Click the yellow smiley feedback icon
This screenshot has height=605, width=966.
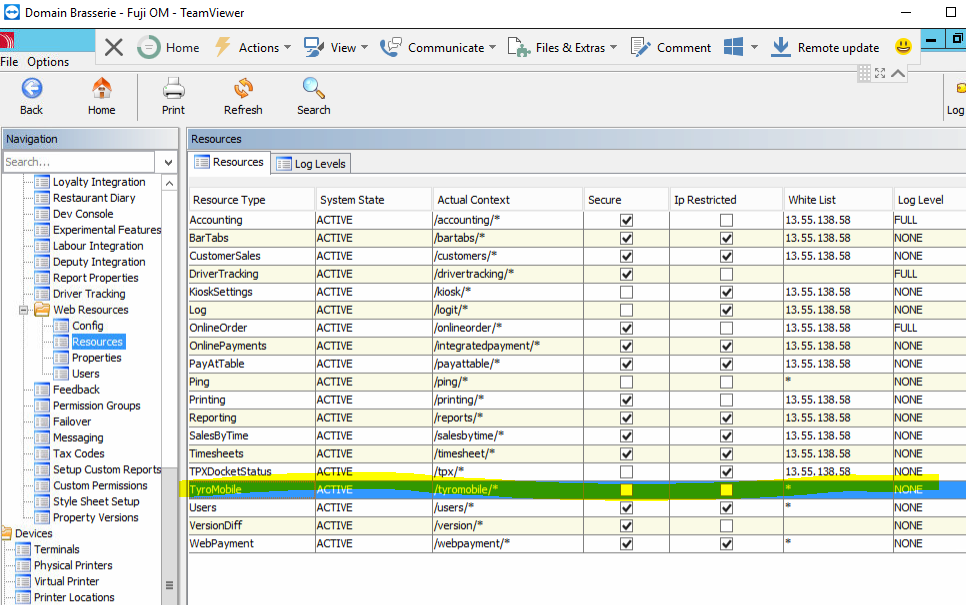click(901, 46)
